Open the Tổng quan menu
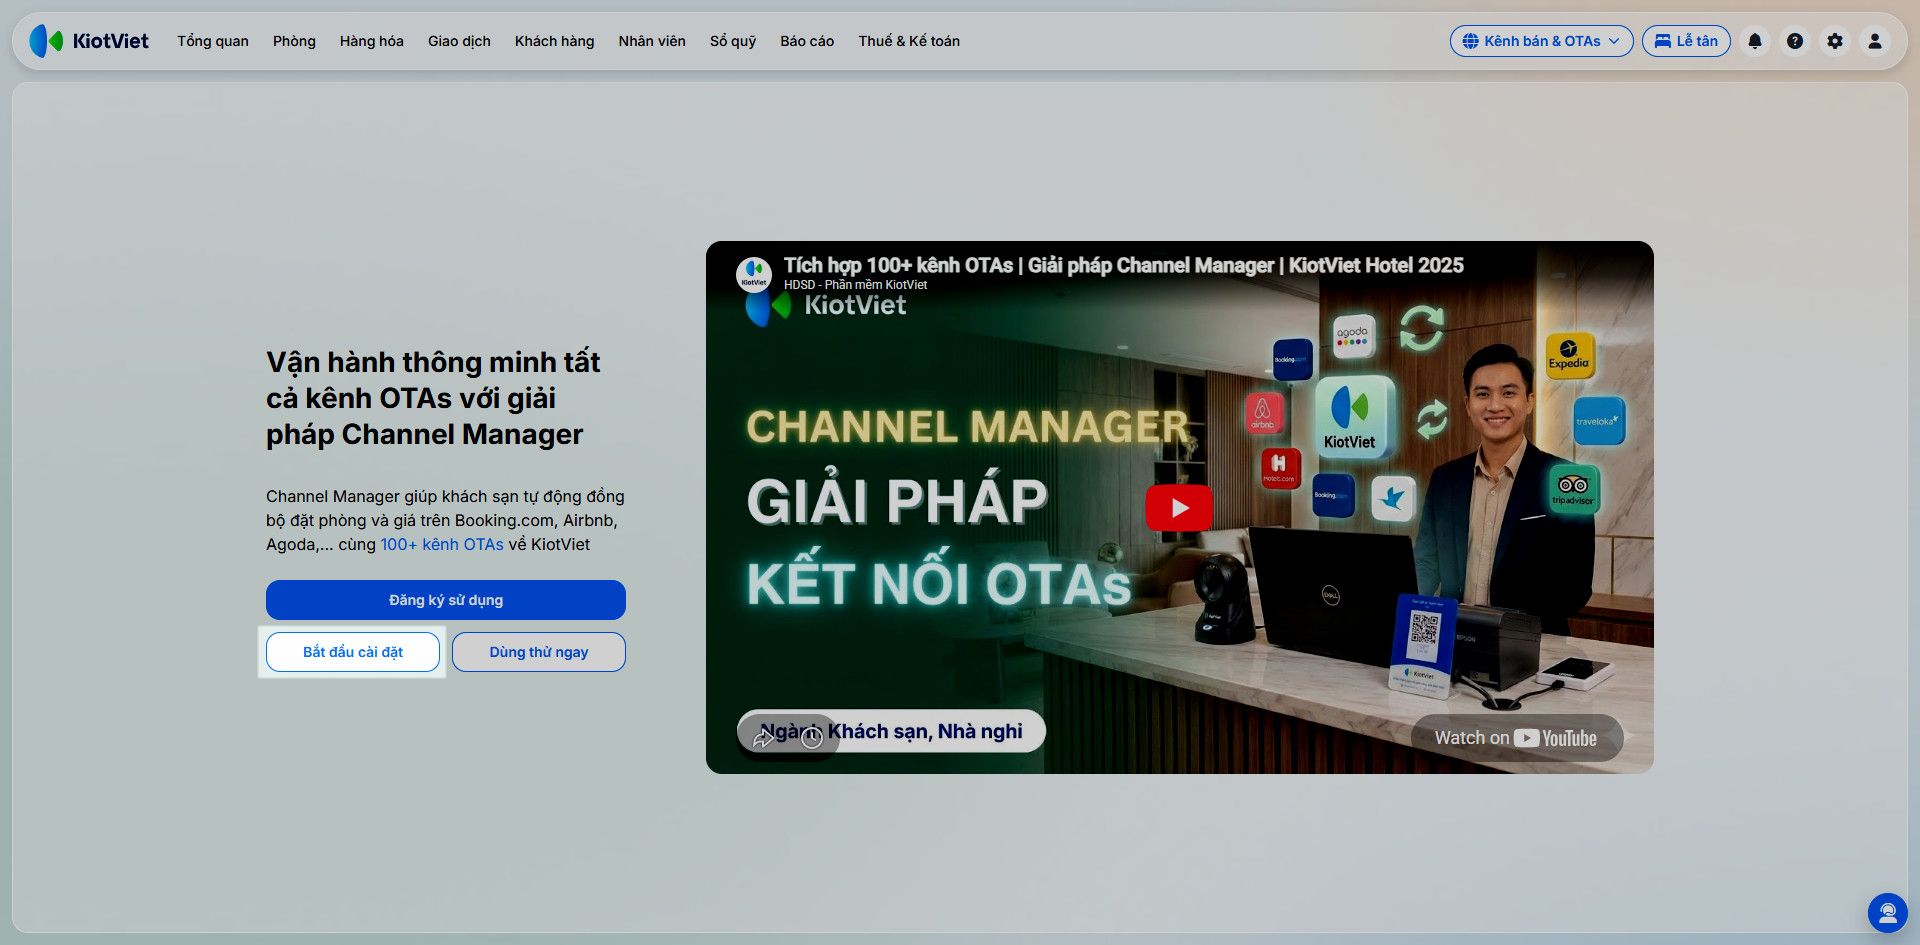 (213, 41)
